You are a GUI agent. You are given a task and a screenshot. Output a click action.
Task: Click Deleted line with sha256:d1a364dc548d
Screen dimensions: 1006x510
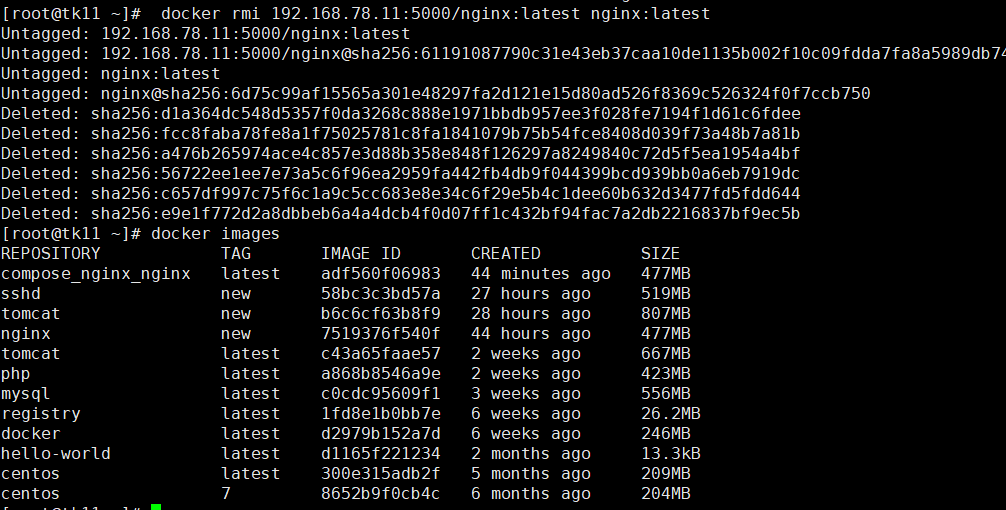401,114
